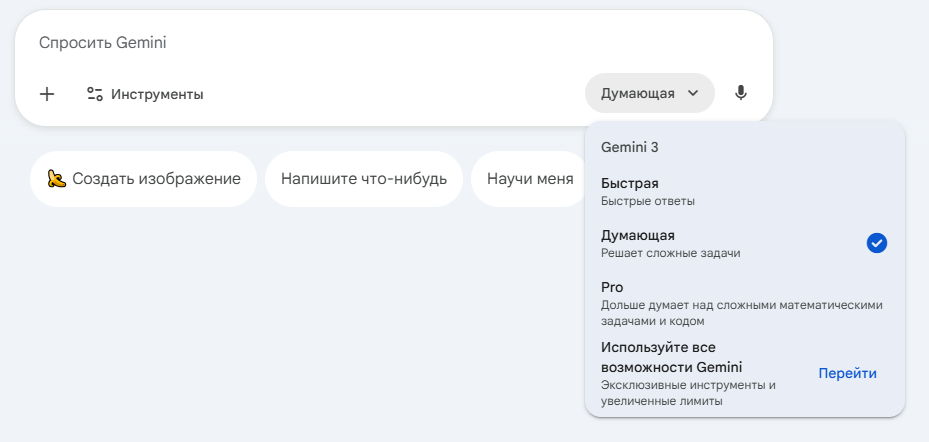Click the Думающая label on the model selector pill
Image resolution: width=929 pixels, height=442 pixels.
pyautogui.click(x=637, y=94)
